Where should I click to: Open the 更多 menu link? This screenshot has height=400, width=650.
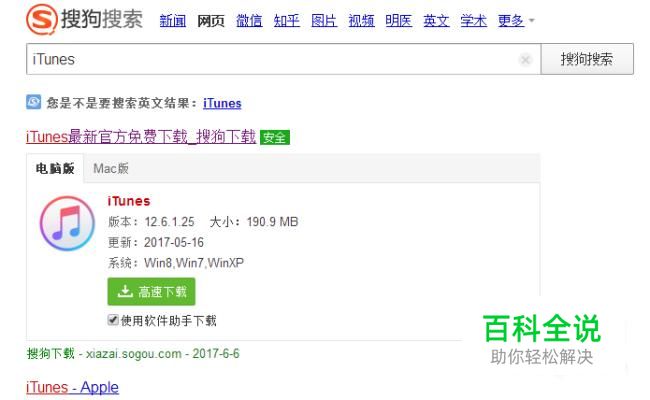coord(511,20)
